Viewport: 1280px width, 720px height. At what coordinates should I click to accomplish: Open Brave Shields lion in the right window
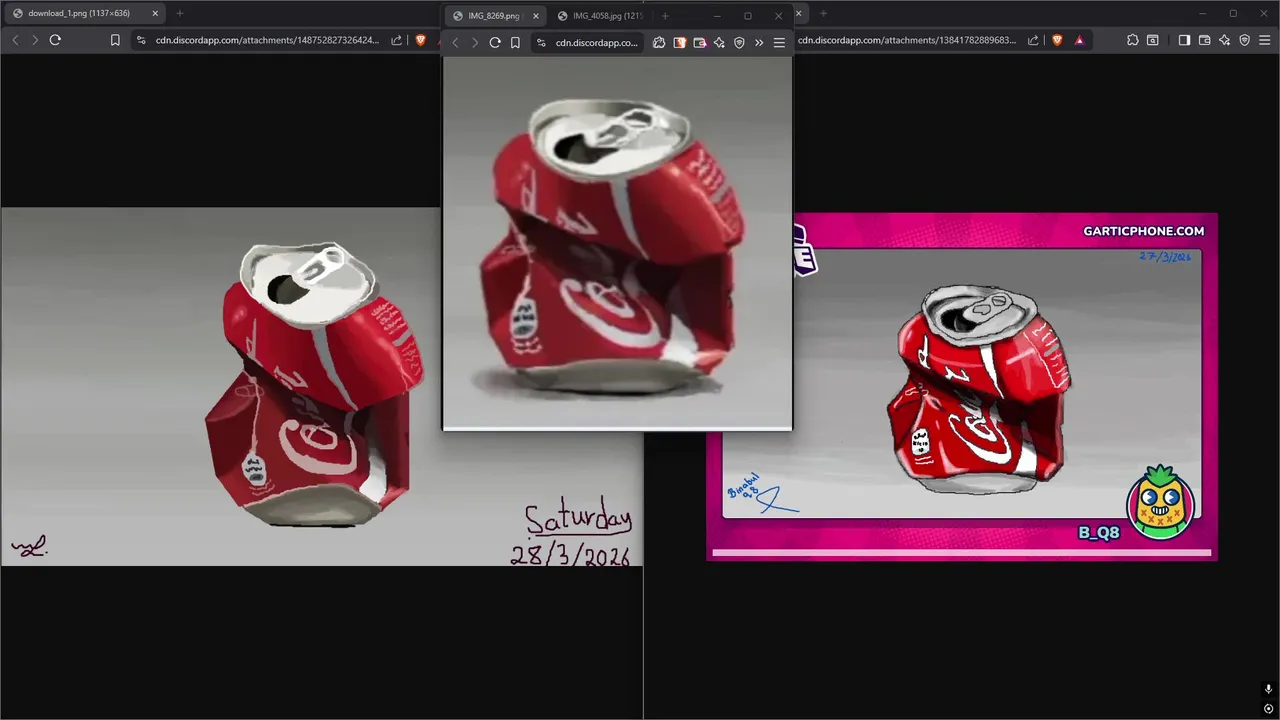1058,40
